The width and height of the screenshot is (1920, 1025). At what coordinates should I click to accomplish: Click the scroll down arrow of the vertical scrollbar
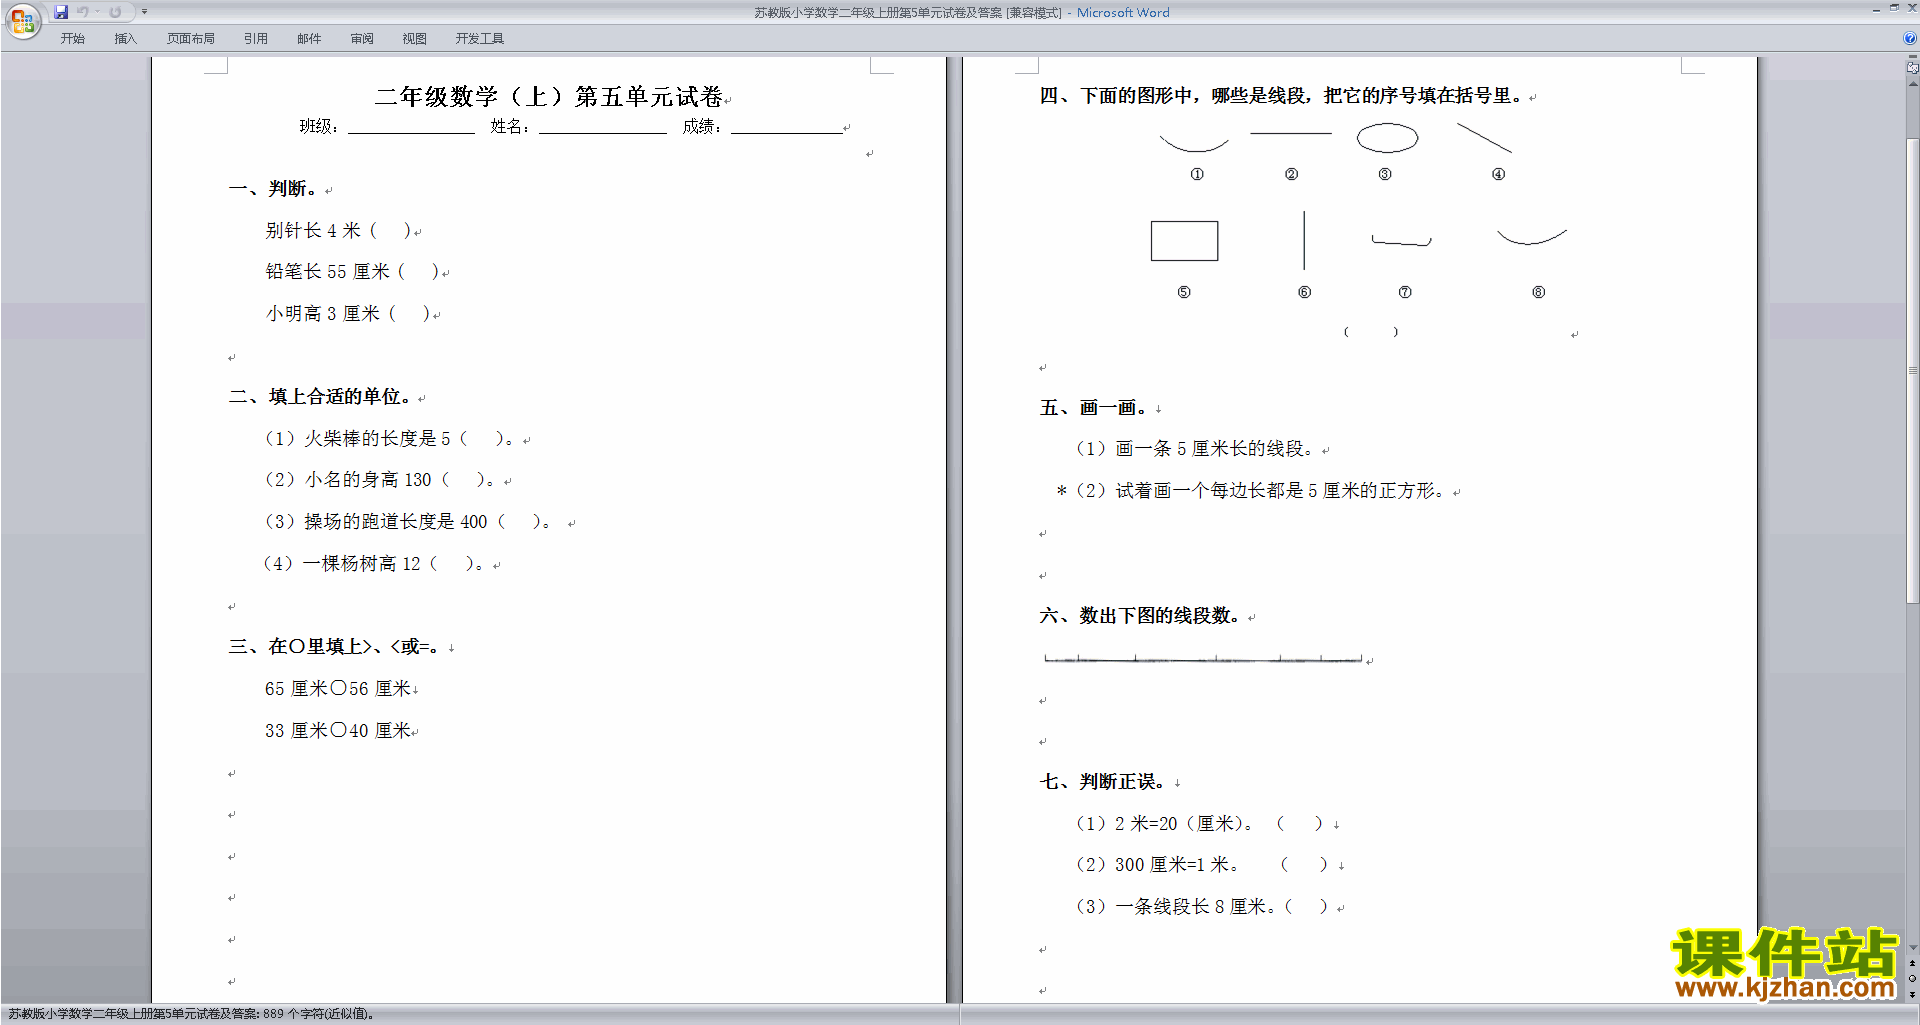(1912, 948)
